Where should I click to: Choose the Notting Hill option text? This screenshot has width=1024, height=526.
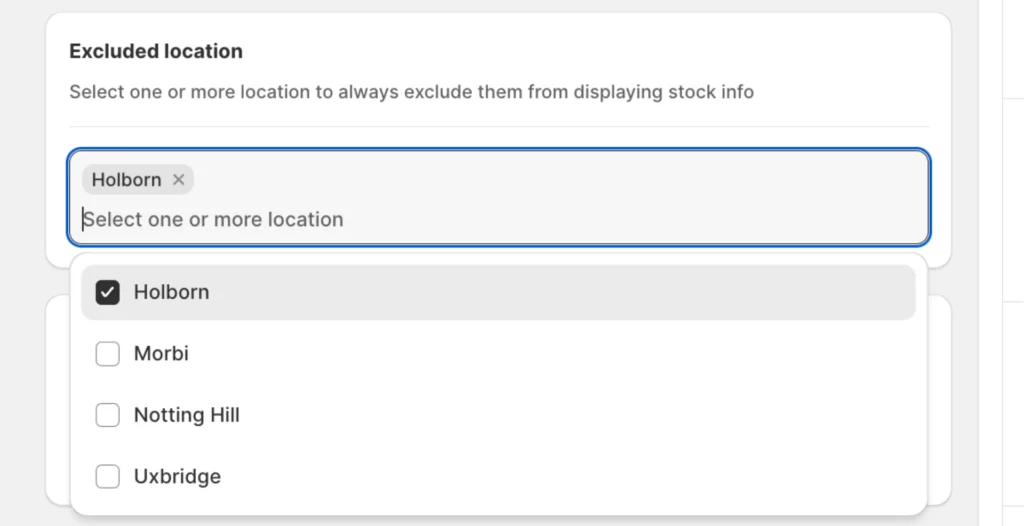point(186,415)
